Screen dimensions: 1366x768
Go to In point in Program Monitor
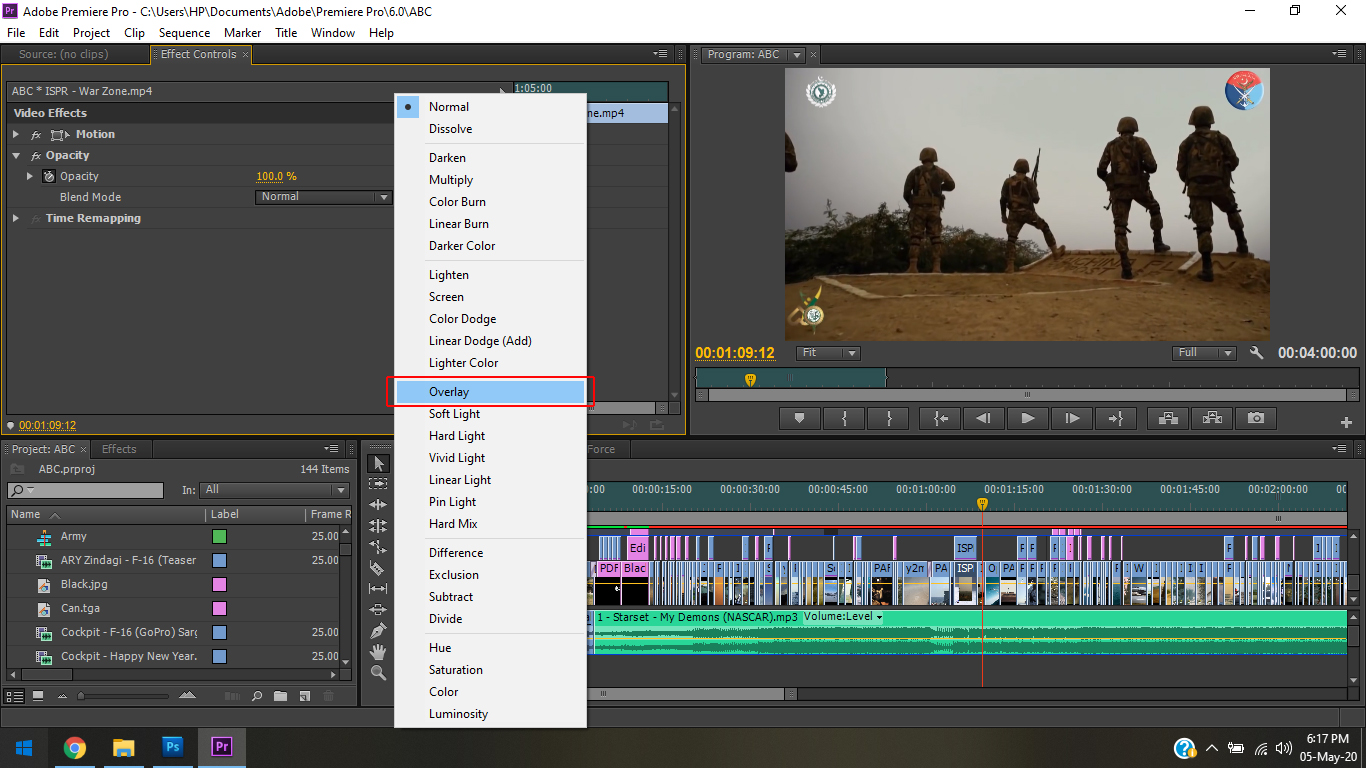(940, 419)
